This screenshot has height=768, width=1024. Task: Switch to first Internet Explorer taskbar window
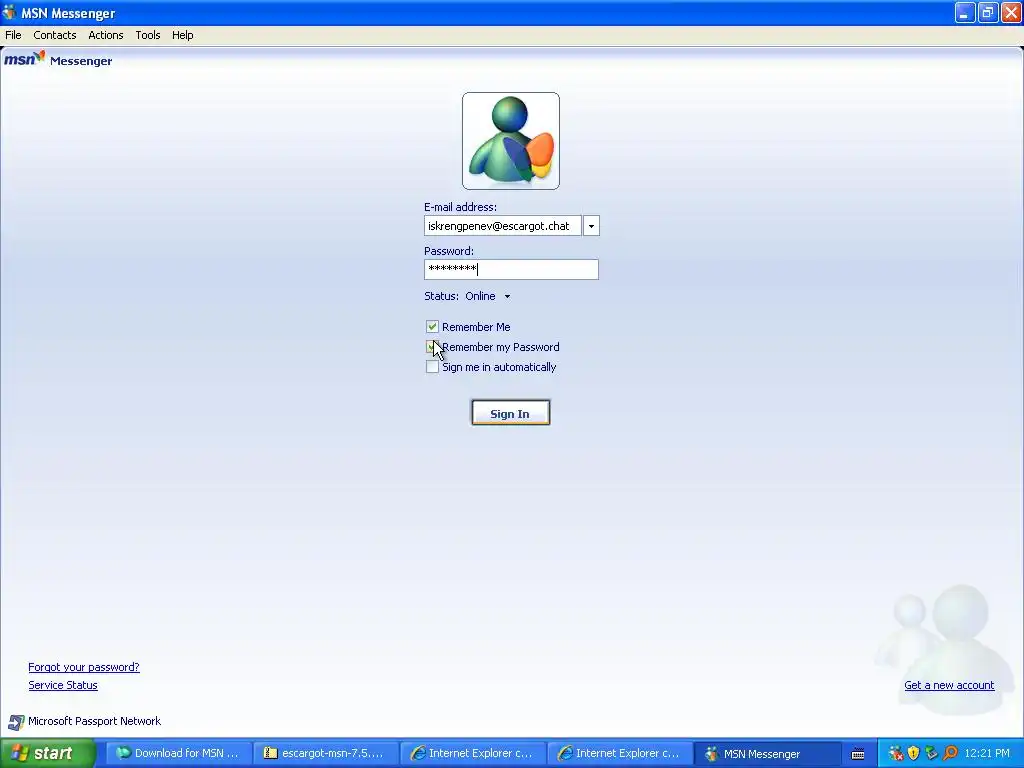[472, 754]
